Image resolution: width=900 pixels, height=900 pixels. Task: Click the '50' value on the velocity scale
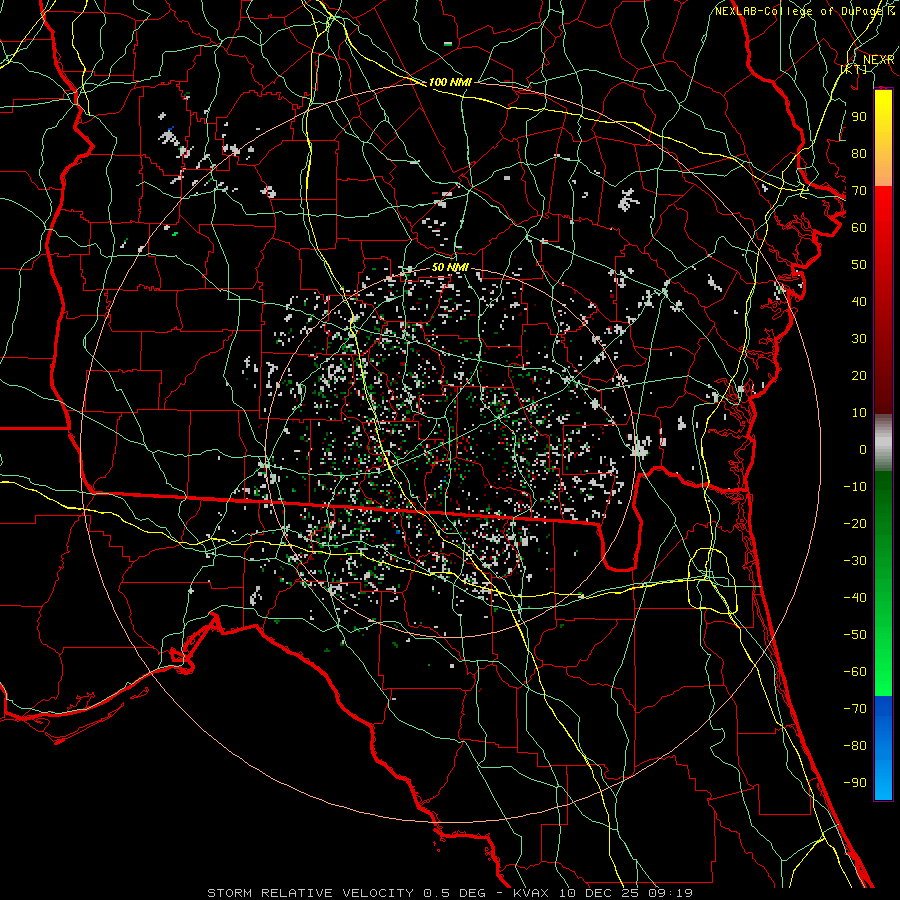(x=859, y=265)
